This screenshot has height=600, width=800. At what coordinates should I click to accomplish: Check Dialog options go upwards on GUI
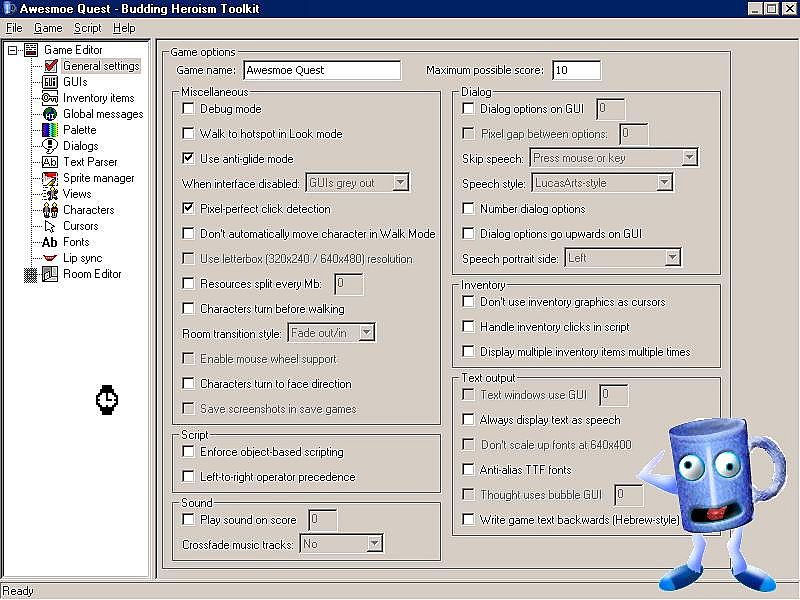[468, 234]
